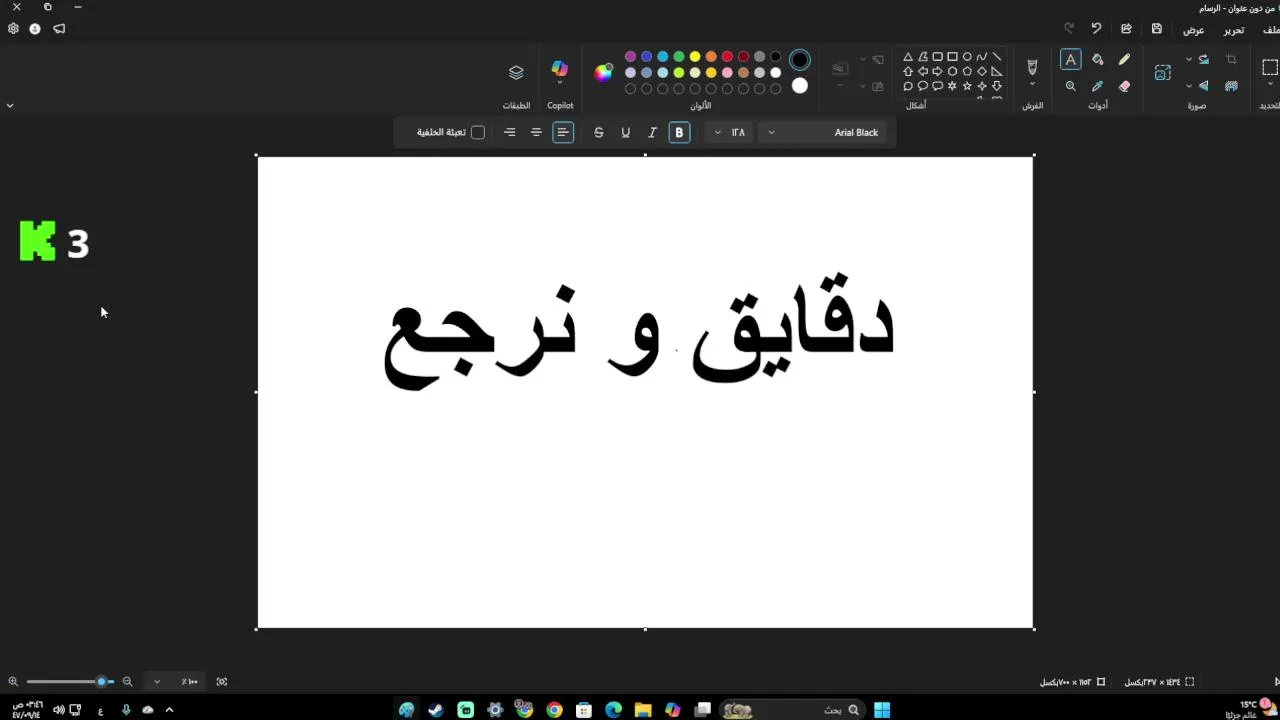The height and width of the screenshot is (720, 1280).
Task: Open the Brushes tool
Action: [x=1032, y=66]
